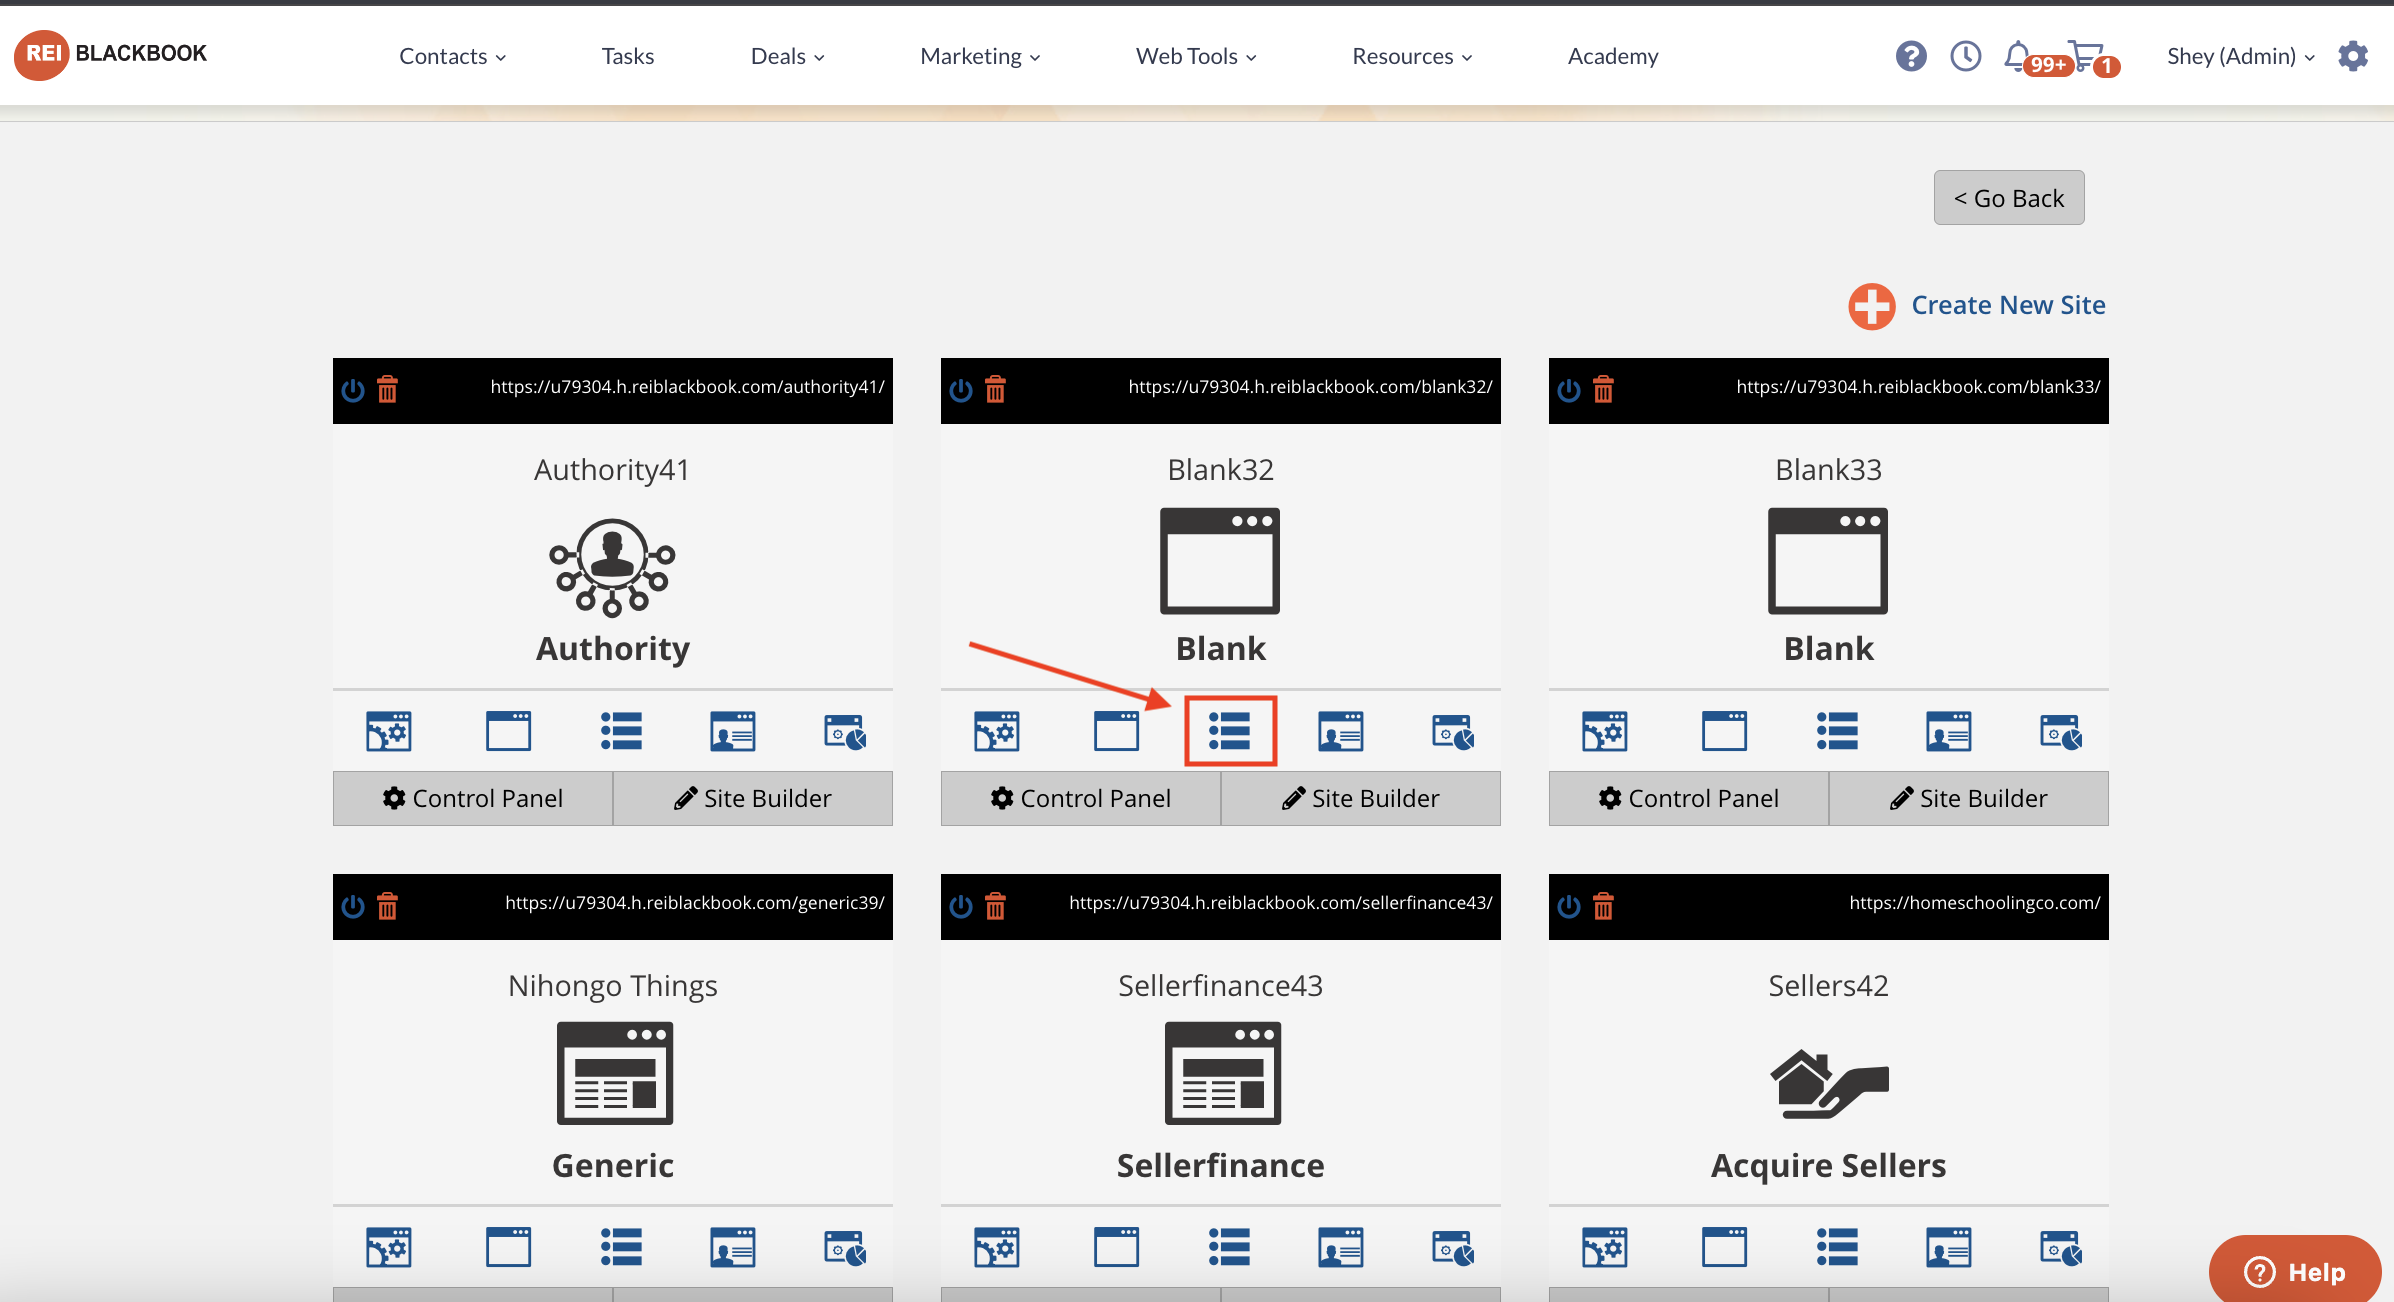Open the site settings gears icon for Sellers42

(1605, 1247)
